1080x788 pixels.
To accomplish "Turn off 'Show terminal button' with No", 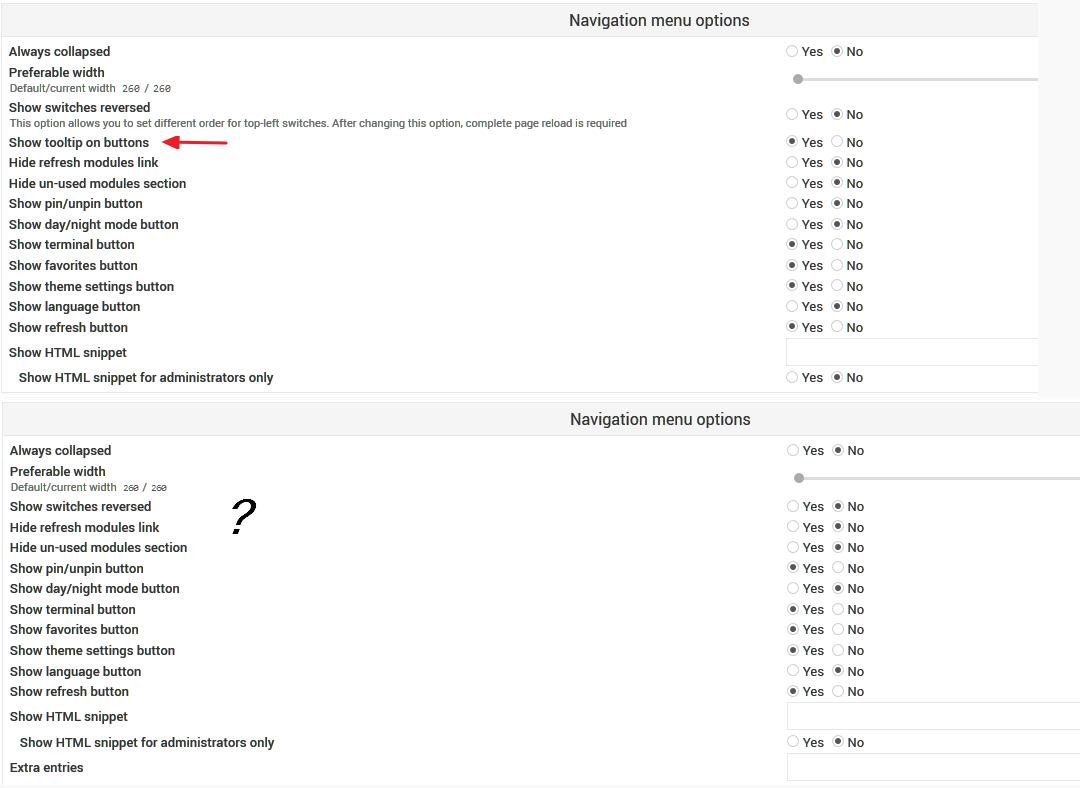I will pyautogui.click(x=838, y=244).
